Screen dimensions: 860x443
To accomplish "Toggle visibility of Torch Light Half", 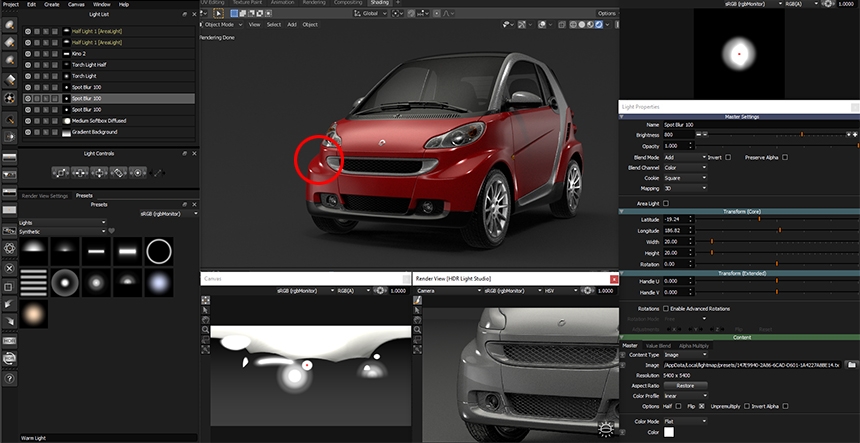I will pyautogui.click(x=27, y=65).
